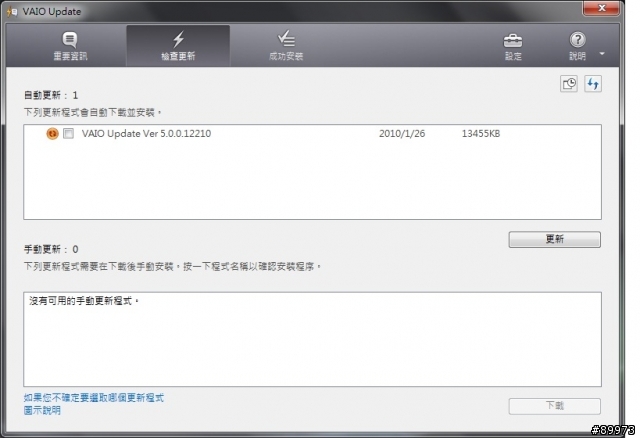Click the refresh updates arrows icon
Image resolution: width=640 pixels, height=438 pixels.
(x=593, y=84)
